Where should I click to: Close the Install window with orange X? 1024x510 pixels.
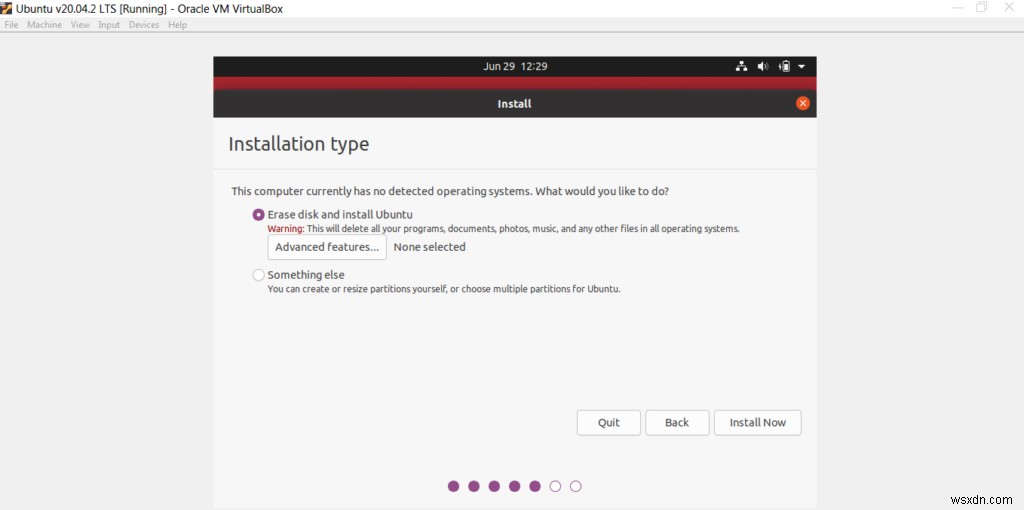(803, 103)
